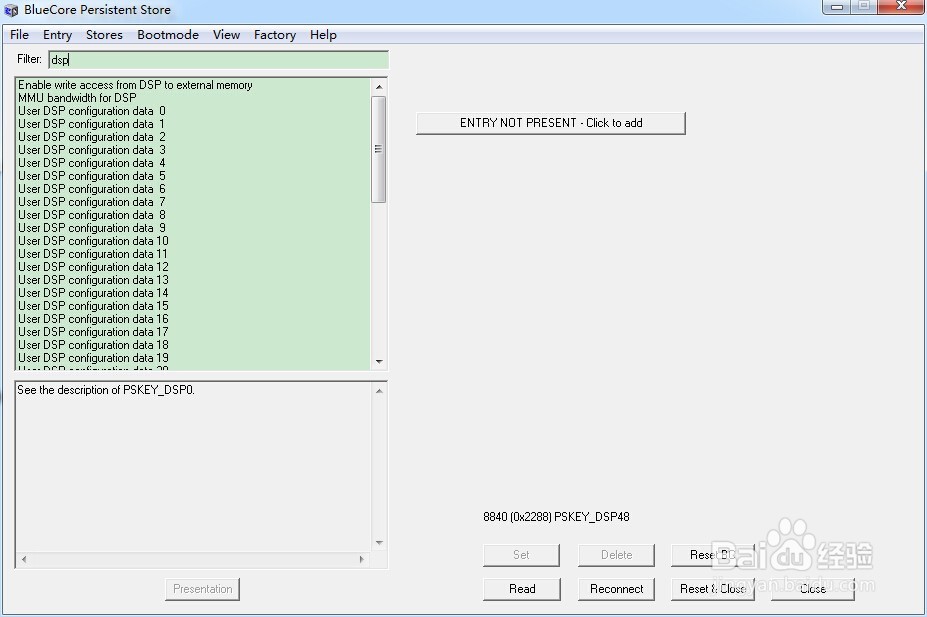Open the Help menu
The width and height of the screenshot is (927, 617).
(323, 35)
